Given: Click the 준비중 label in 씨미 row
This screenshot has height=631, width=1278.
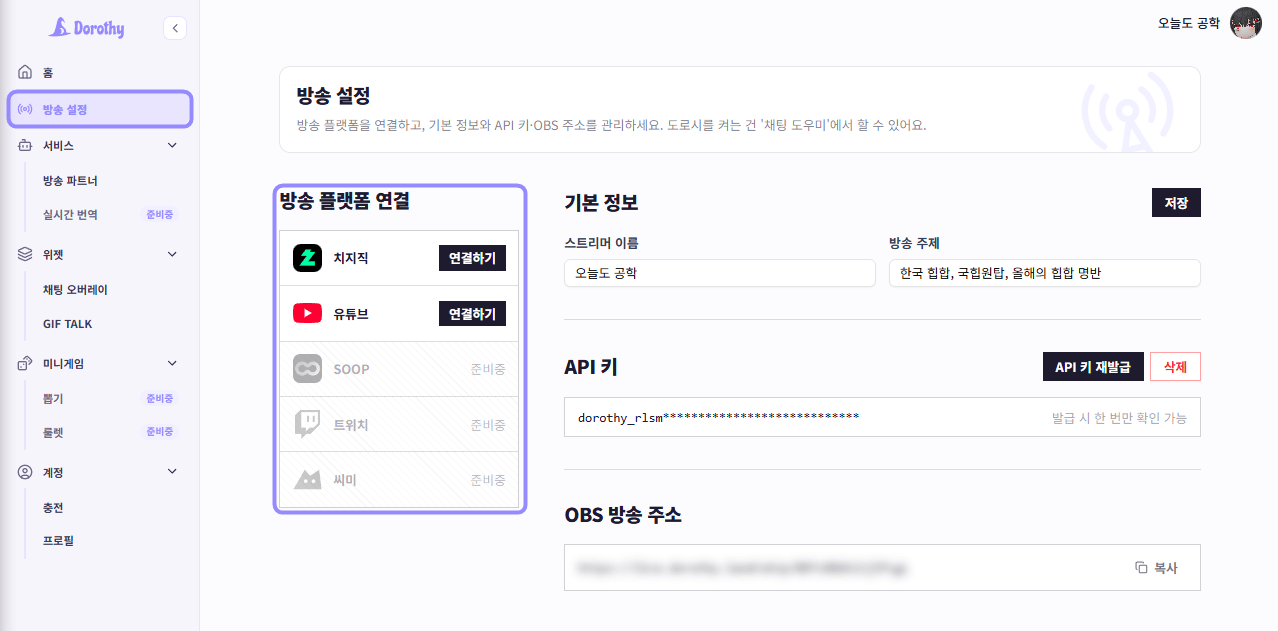Looking at the screenshot, I should (488, 480).
